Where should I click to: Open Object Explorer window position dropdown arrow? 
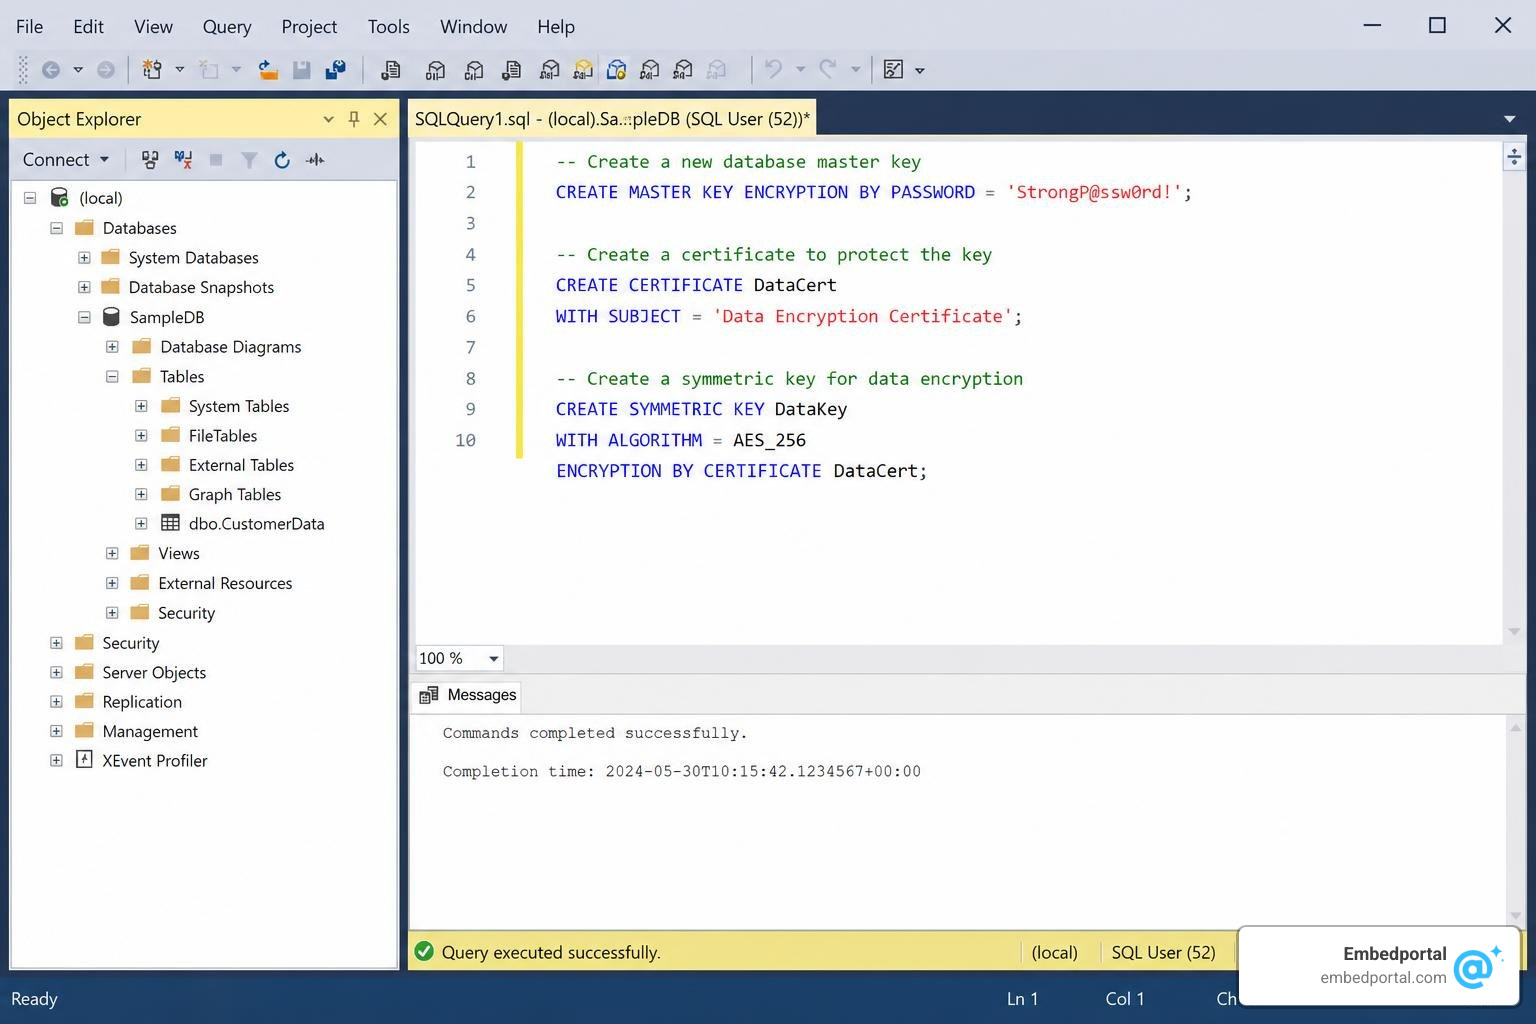328,119
